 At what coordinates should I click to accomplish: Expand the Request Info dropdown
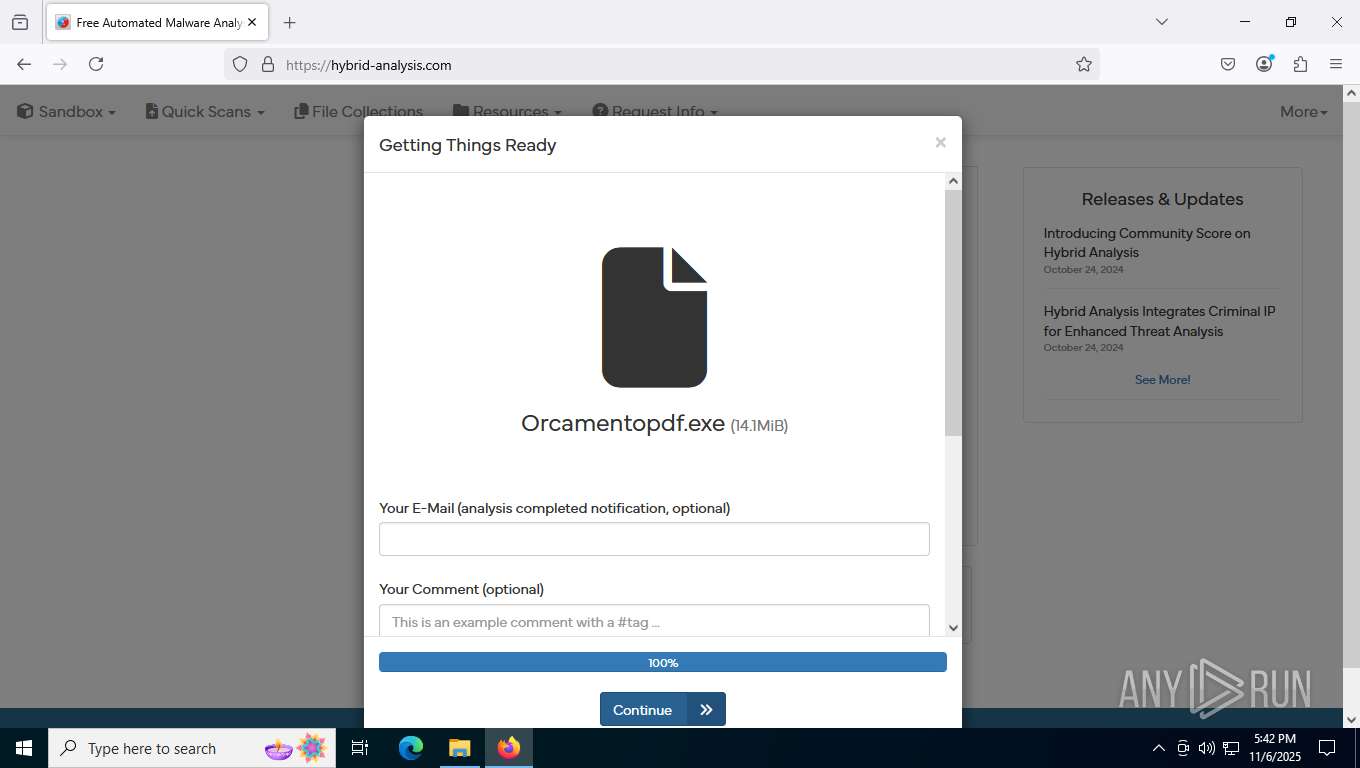click(x=655, y=112)
